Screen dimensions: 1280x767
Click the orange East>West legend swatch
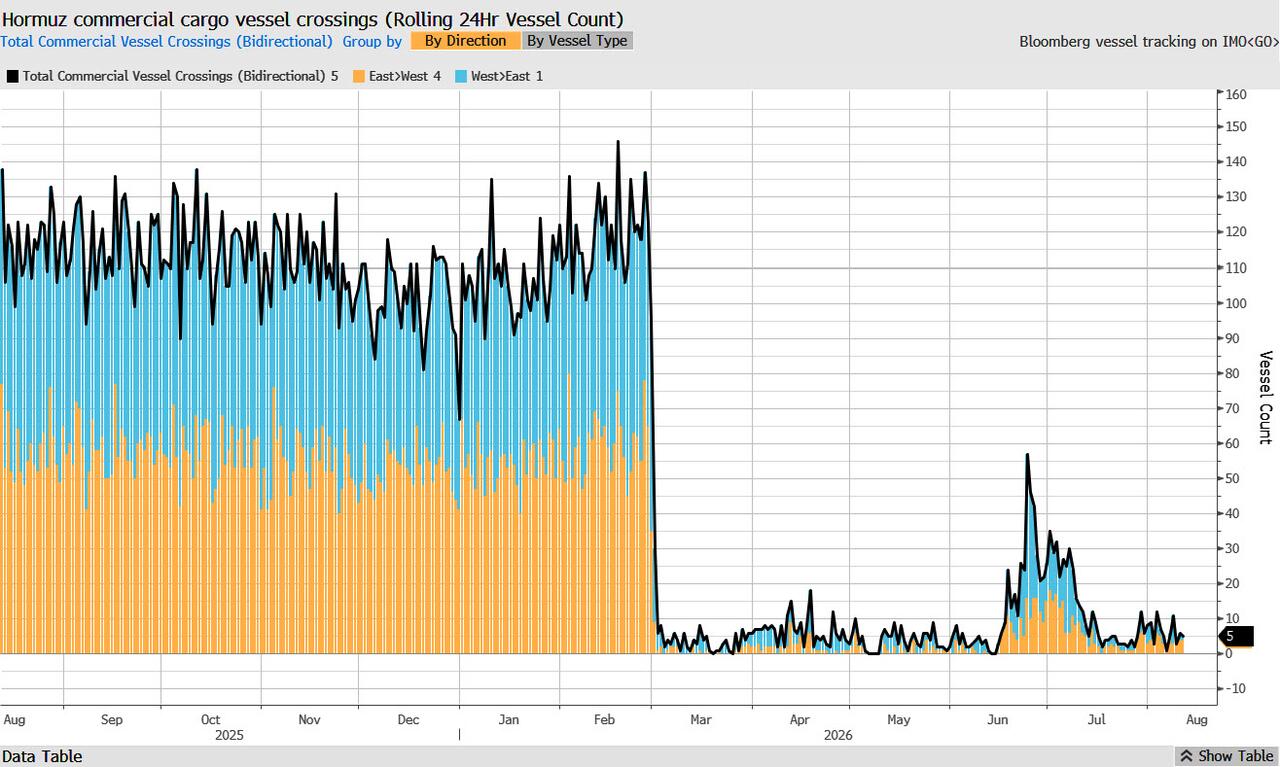(x=359, y=76)
